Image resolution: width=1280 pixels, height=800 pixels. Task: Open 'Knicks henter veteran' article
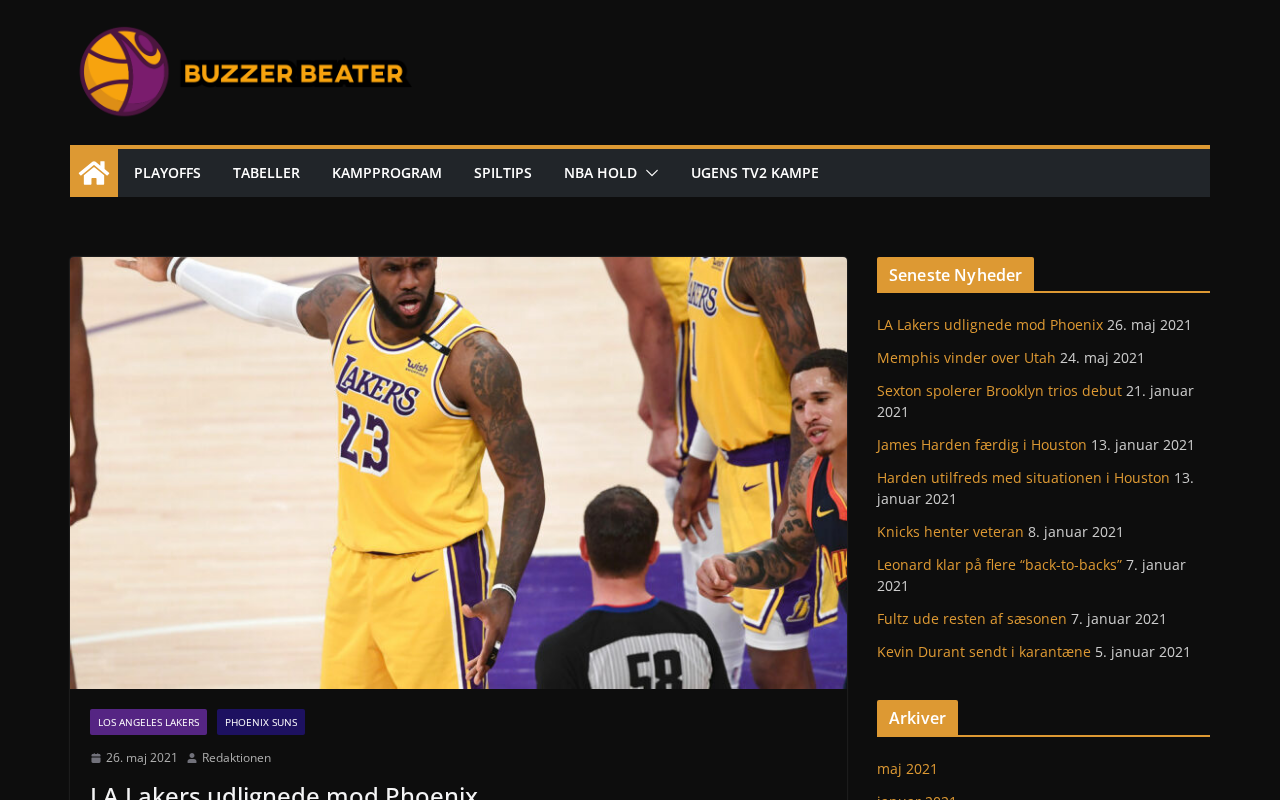(950, 532)
